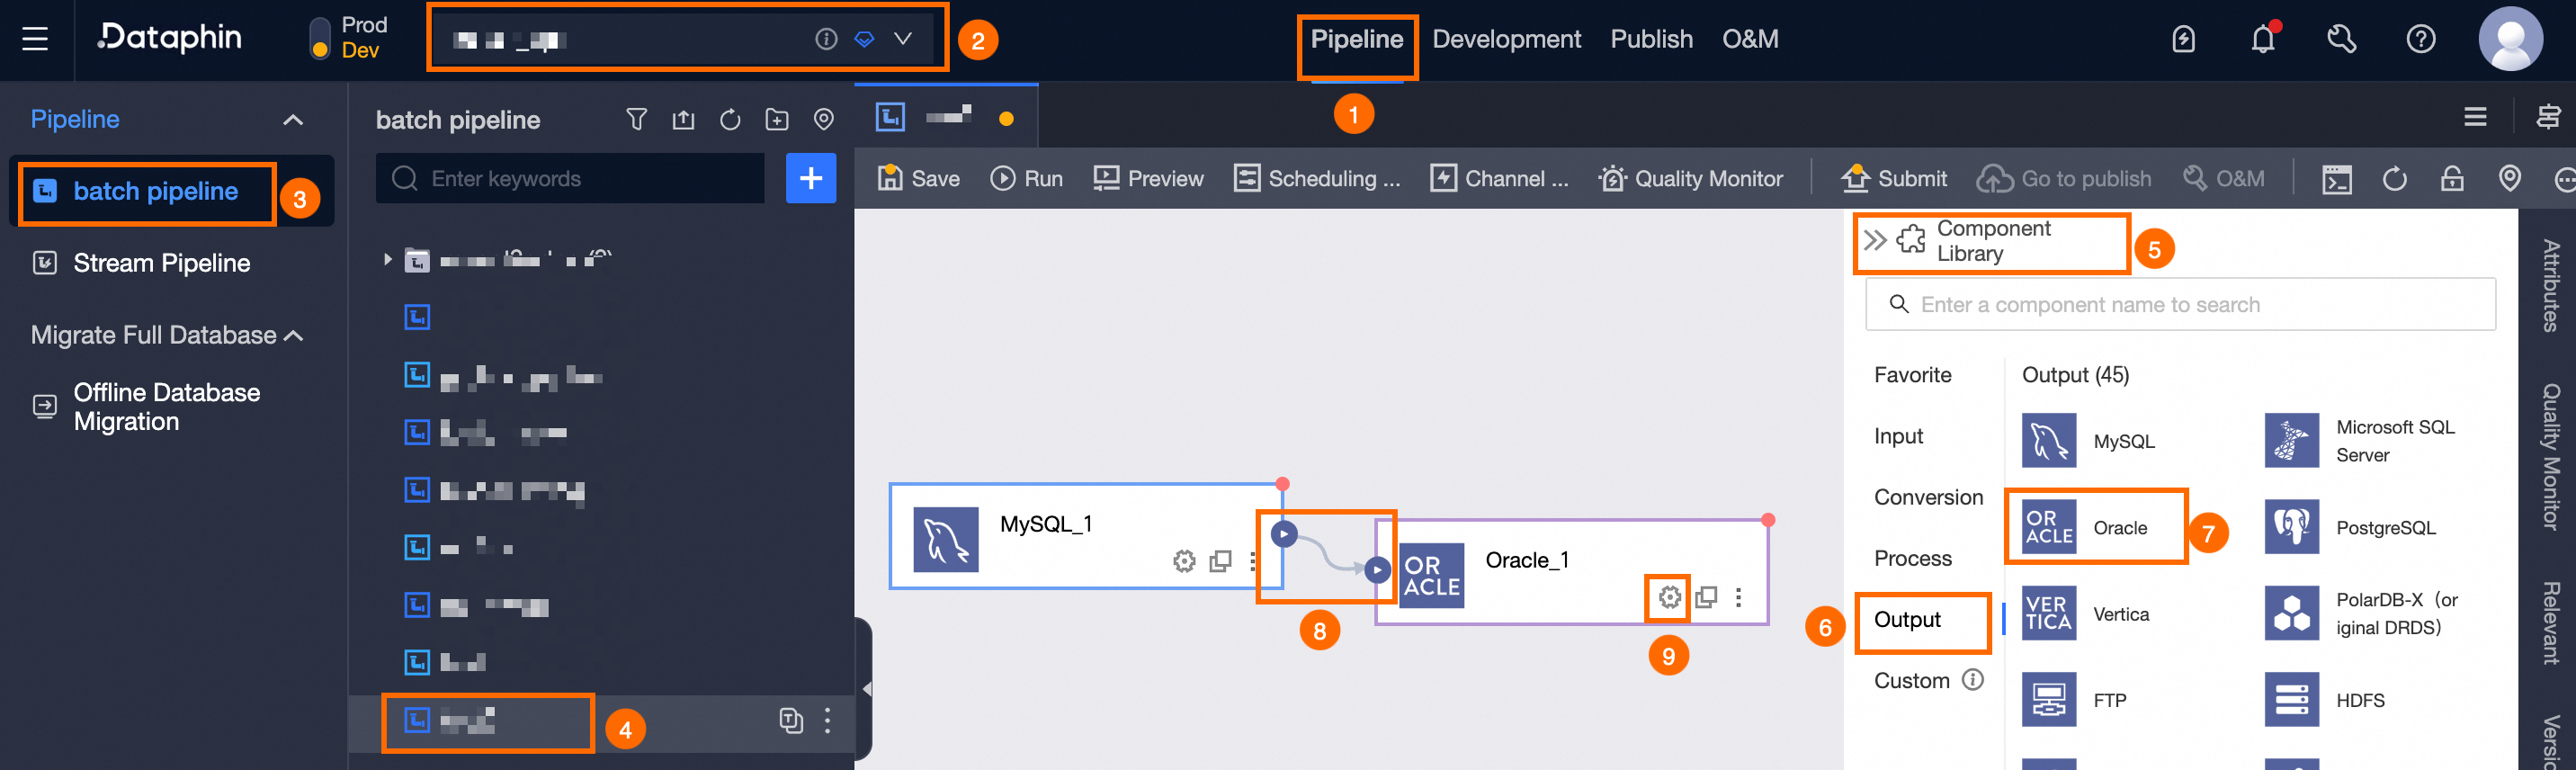Click the lock icon in canvas toolbar
The height and width of the screenshot is (770, 2576).
2452,179
